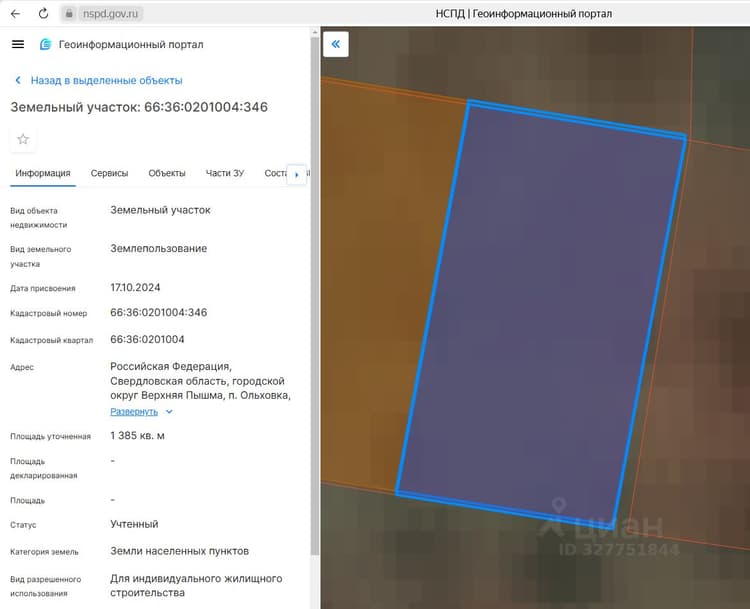Go back with the browser arrow
750x609 pixels.
coord(15,14)
